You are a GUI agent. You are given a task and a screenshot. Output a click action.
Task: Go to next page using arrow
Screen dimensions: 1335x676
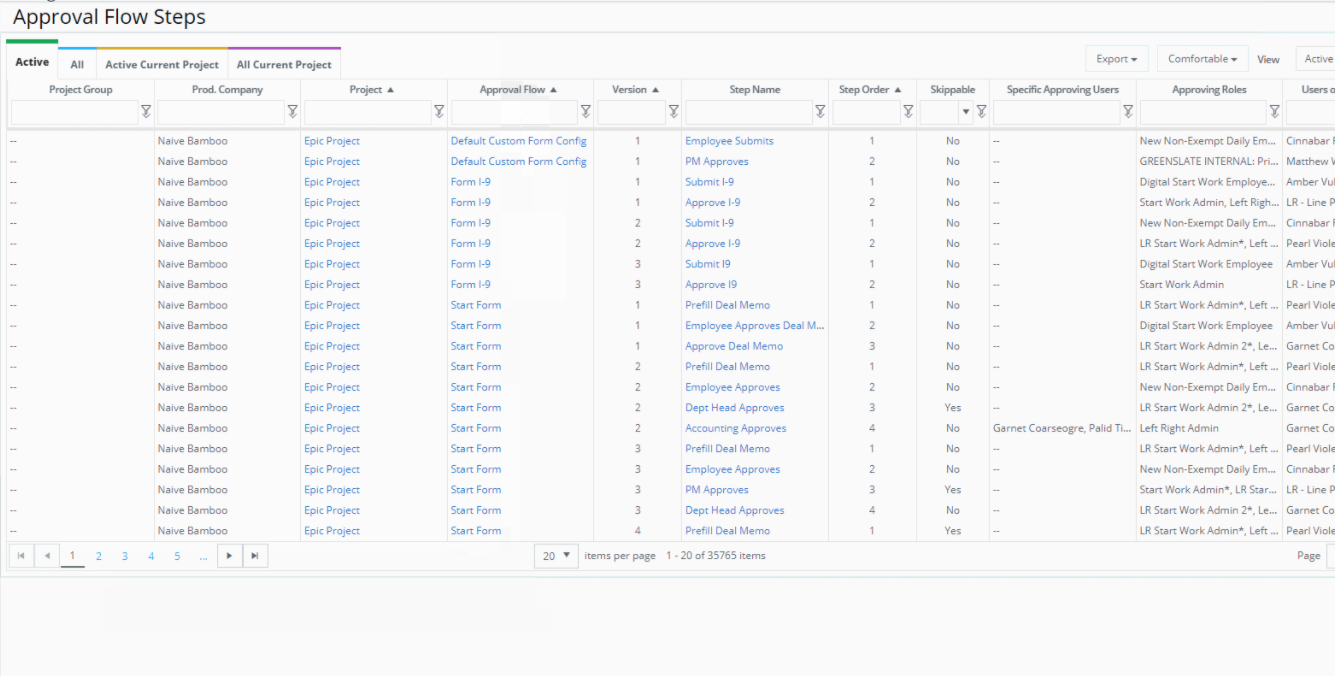point(230,556)
